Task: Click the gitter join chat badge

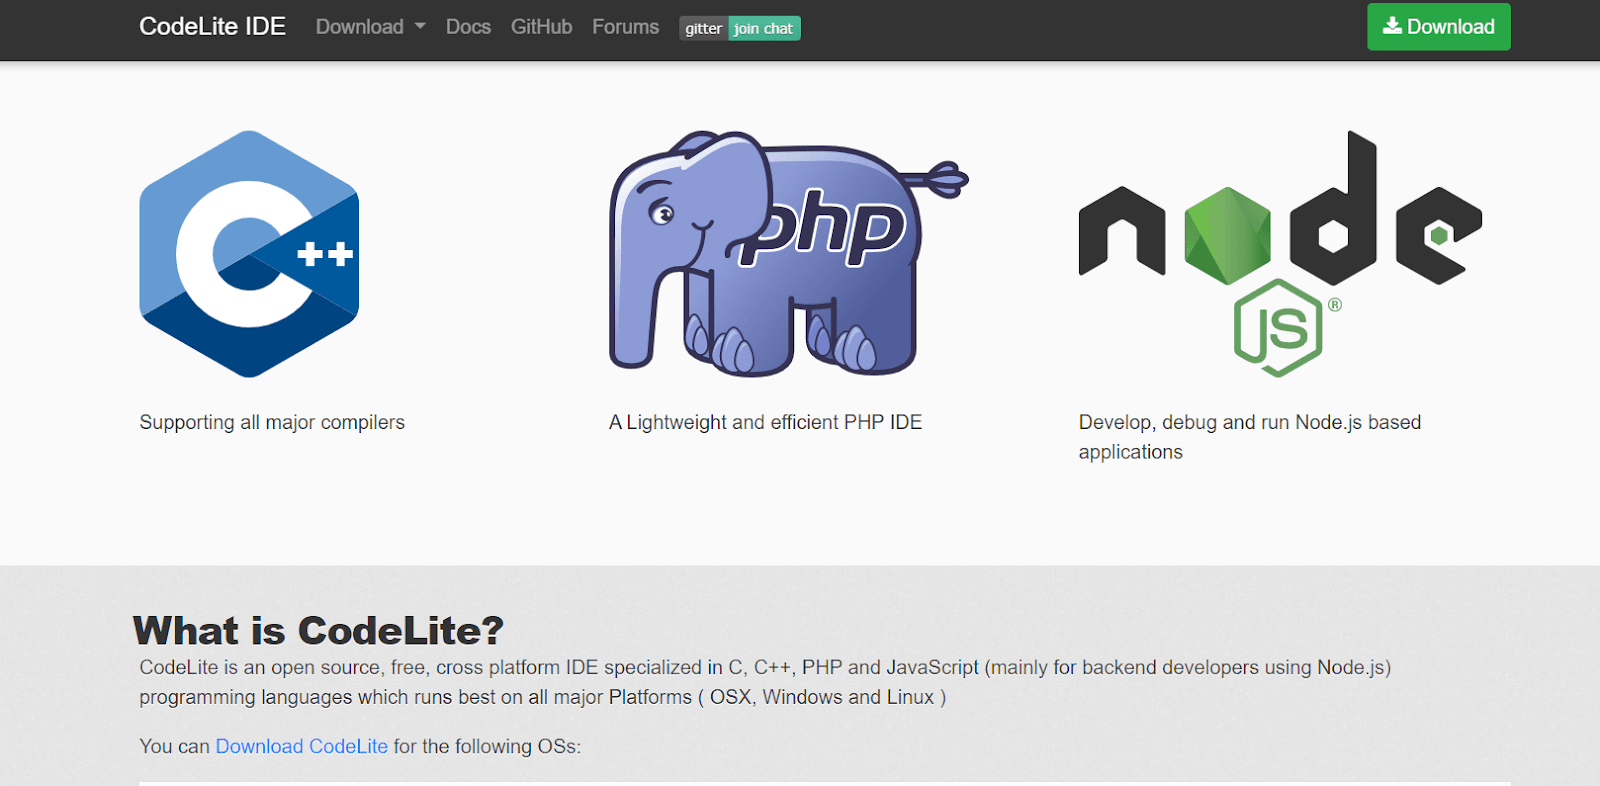Action: click(x=740, y=28)
